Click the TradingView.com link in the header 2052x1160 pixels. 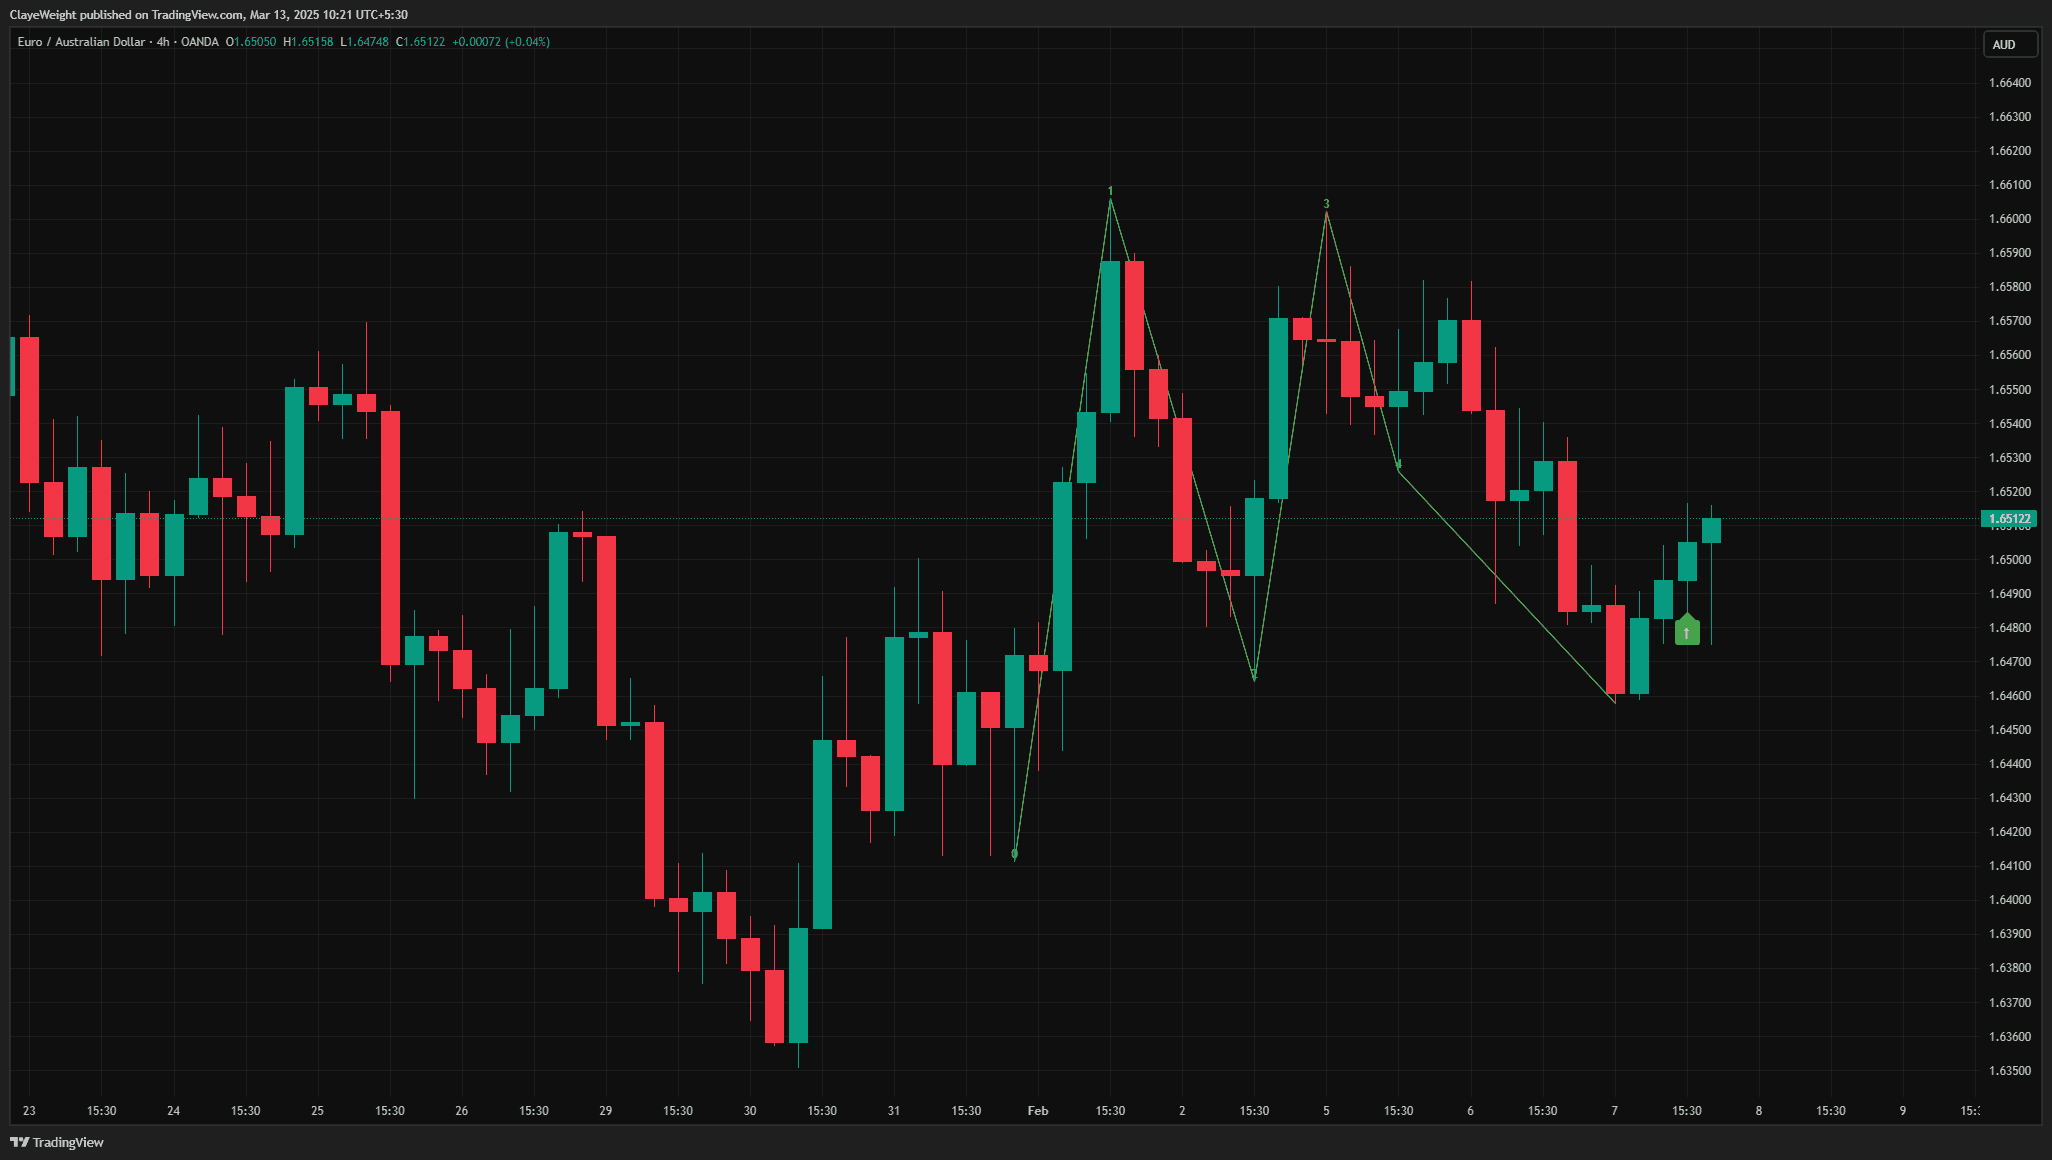coord(190,14)
